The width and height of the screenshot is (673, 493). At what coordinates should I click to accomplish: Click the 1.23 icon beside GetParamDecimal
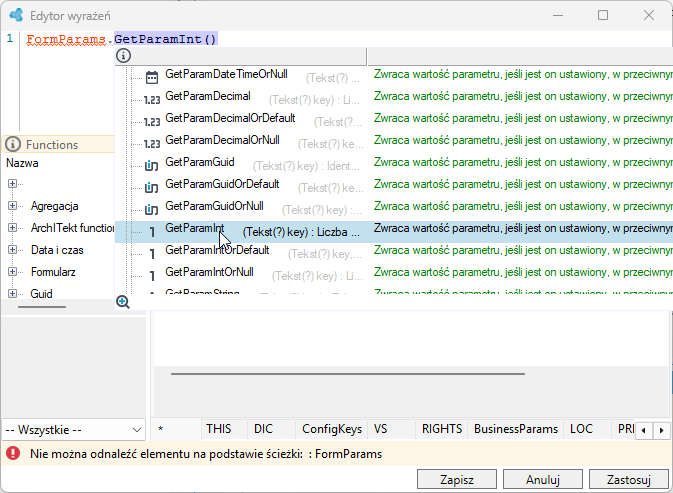152,100
